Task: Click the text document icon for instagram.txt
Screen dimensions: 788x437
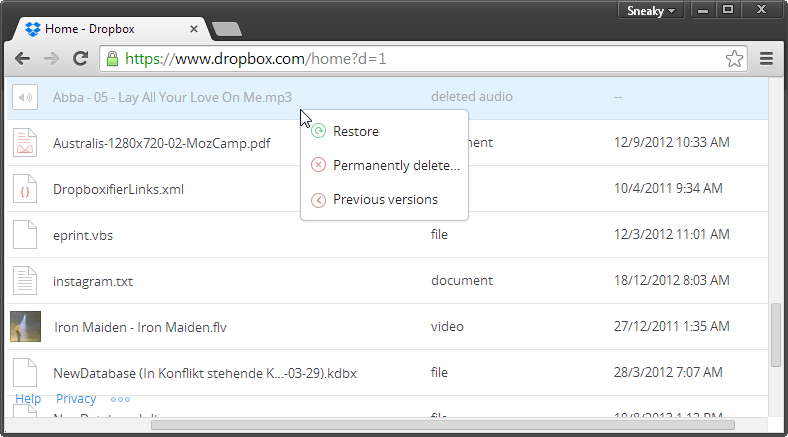Action: point(25,281)
